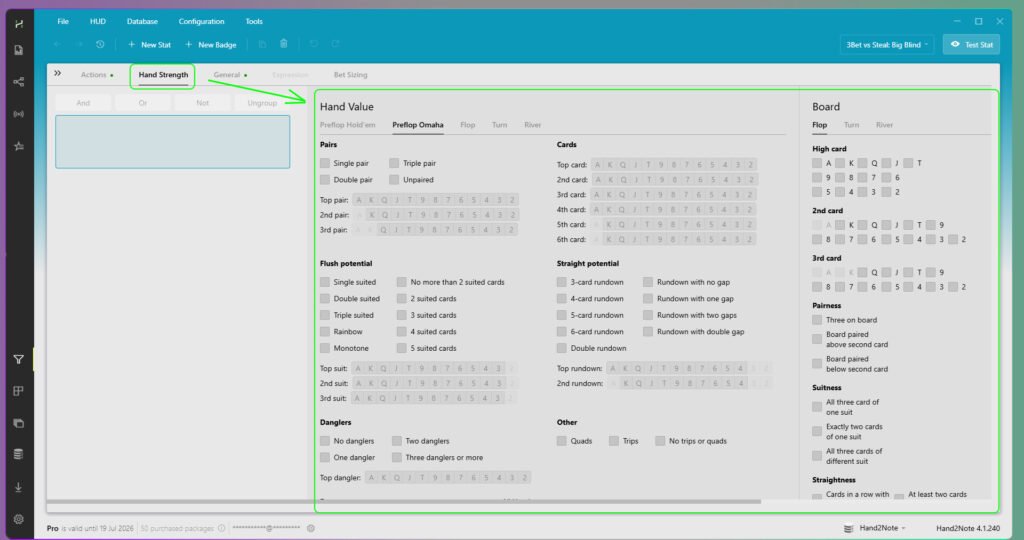Tick the No danglers checkbox
The height and width of the screenshot is (540, 1024).
tap(325, 441)
